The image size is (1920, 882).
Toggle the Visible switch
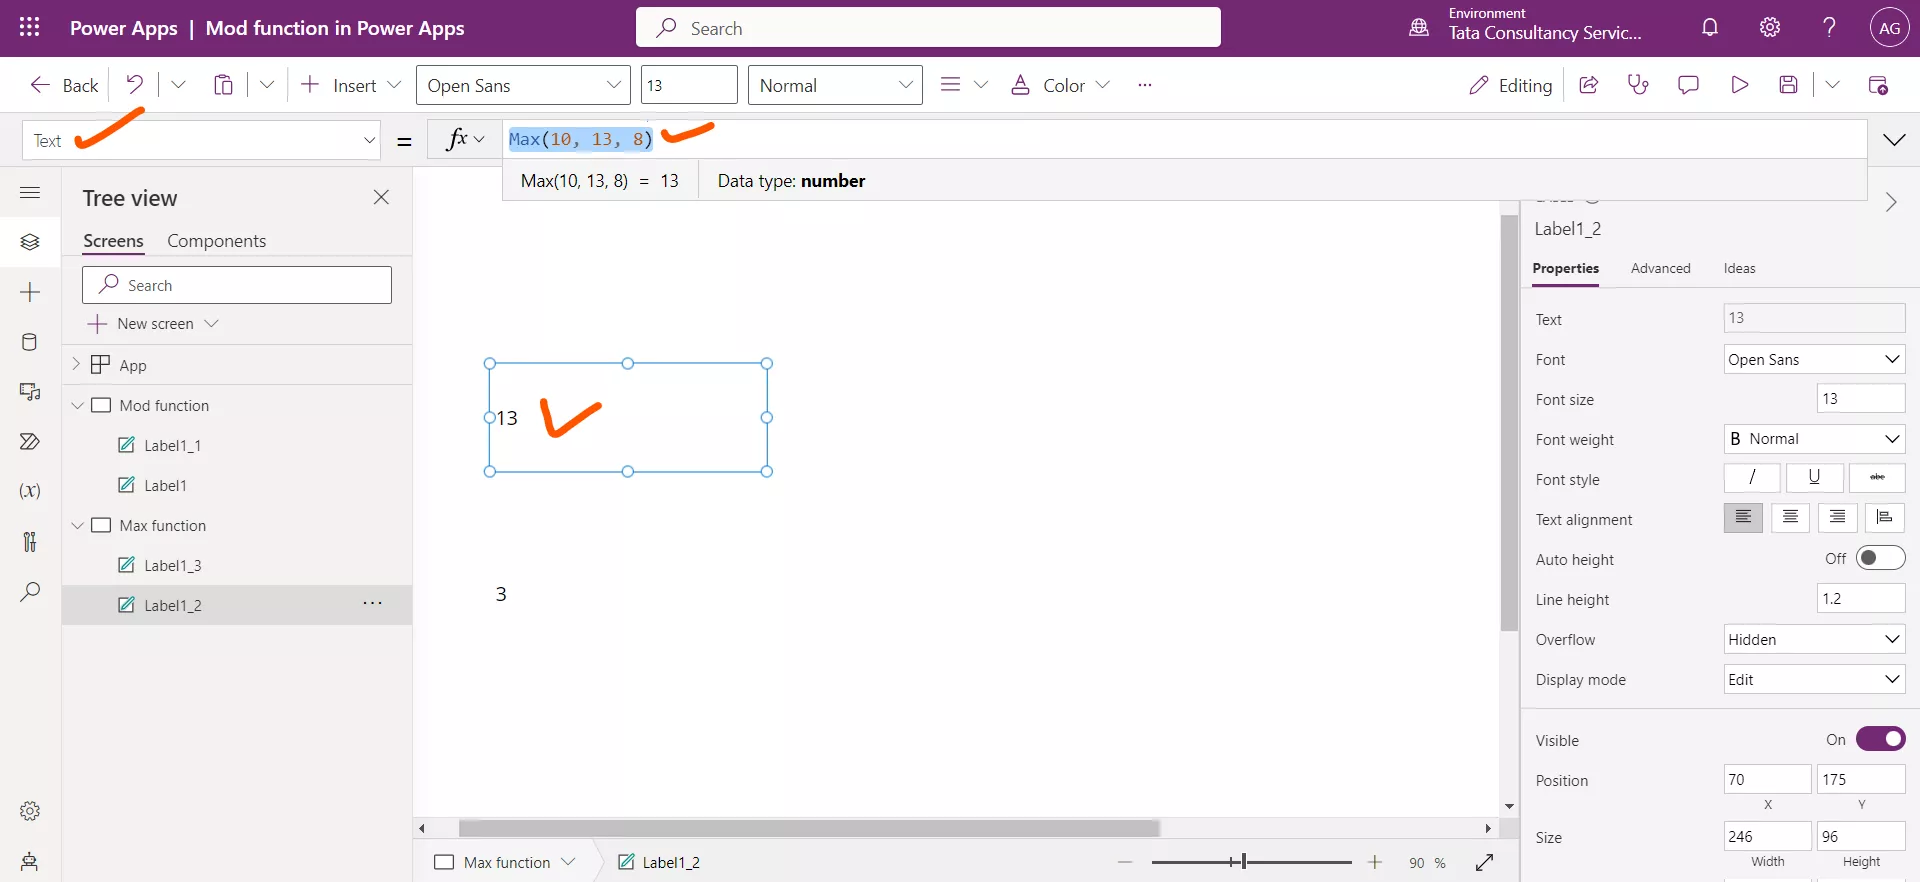pyautogui.click(x=1880, y=739)
